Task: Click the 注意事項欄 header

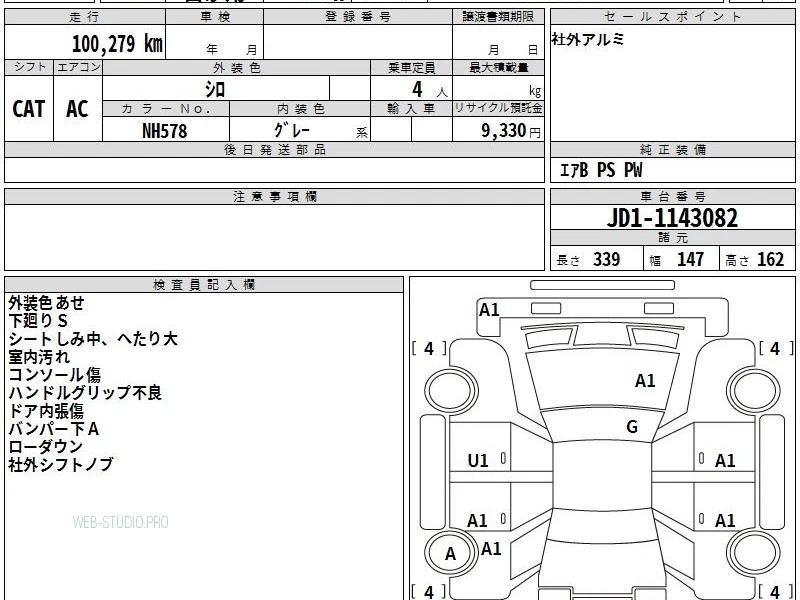Action: [275, 196]
